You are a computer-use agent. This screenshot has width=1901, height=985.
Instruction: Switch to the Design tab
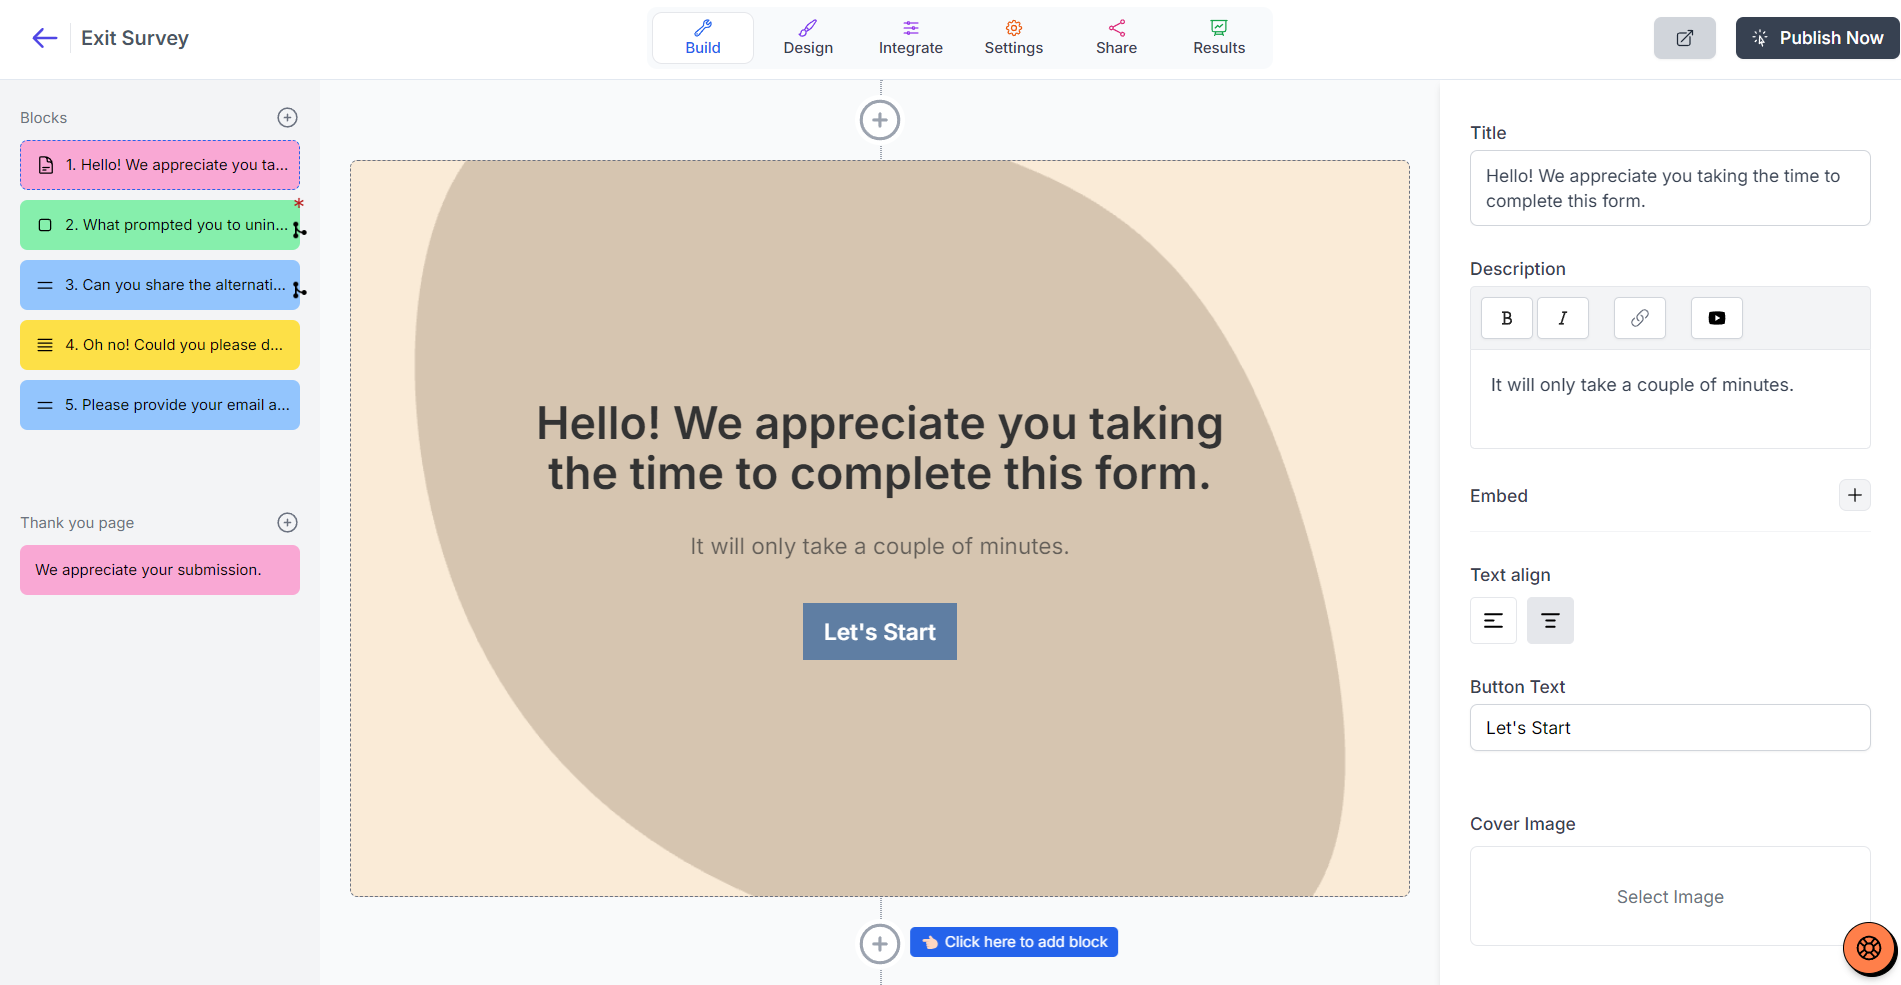point(808,37)
